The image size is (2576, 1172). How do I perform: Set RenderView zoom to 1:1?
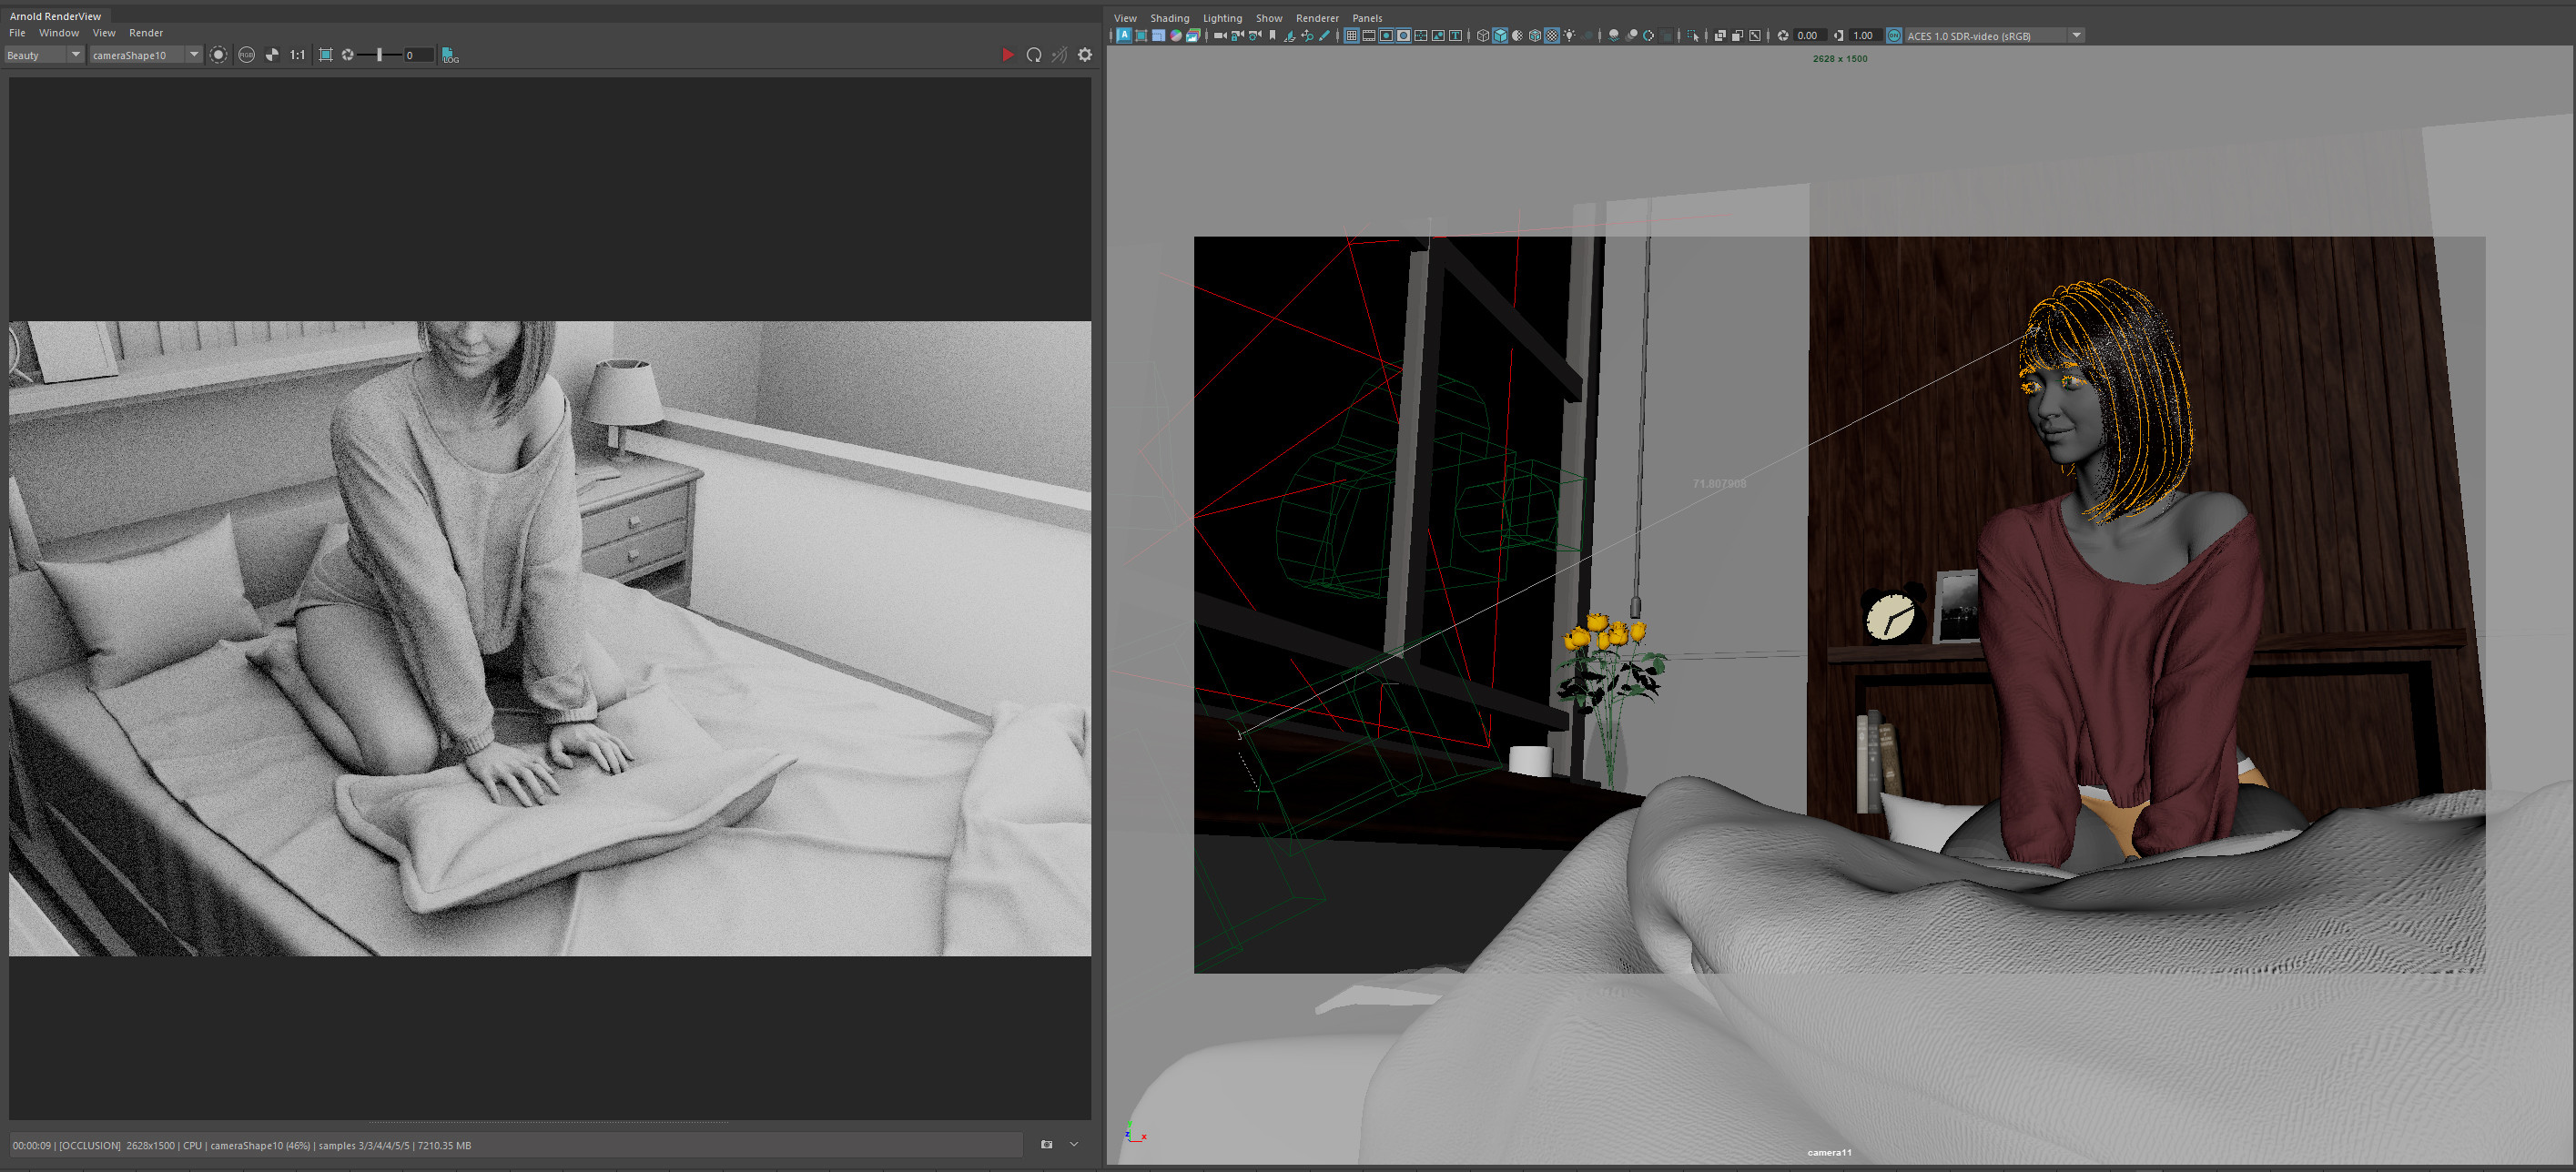point(298,55)
